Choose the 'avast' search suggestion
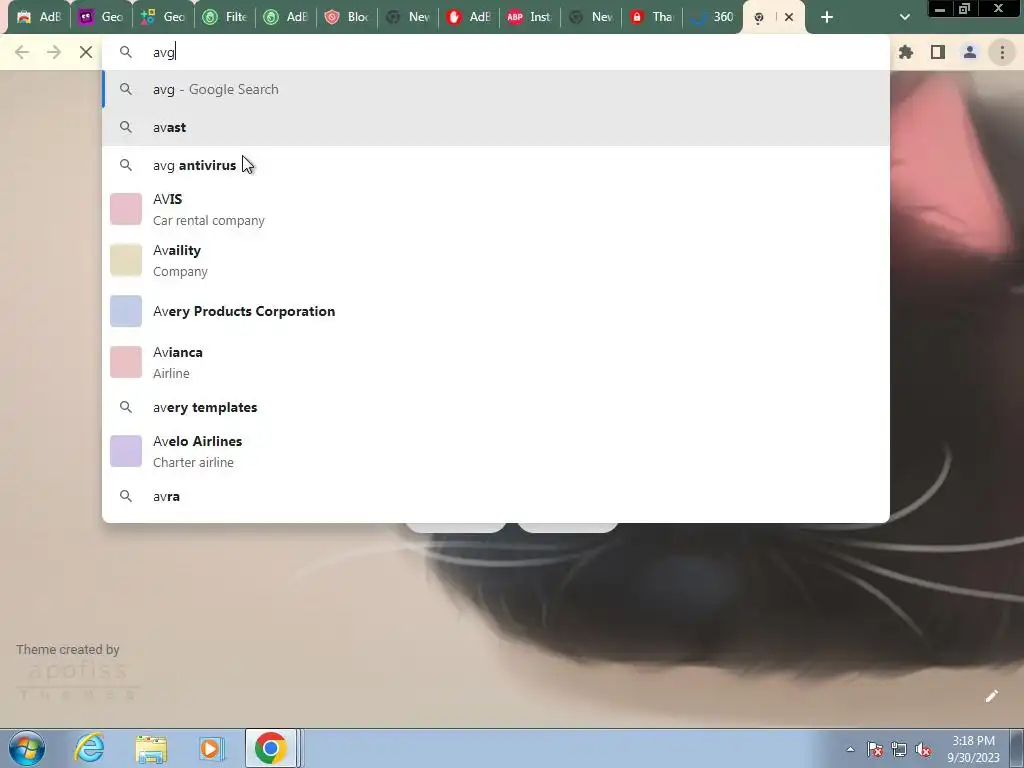Viewport: 1024px width, 768px height. click(x=496, y=127)
